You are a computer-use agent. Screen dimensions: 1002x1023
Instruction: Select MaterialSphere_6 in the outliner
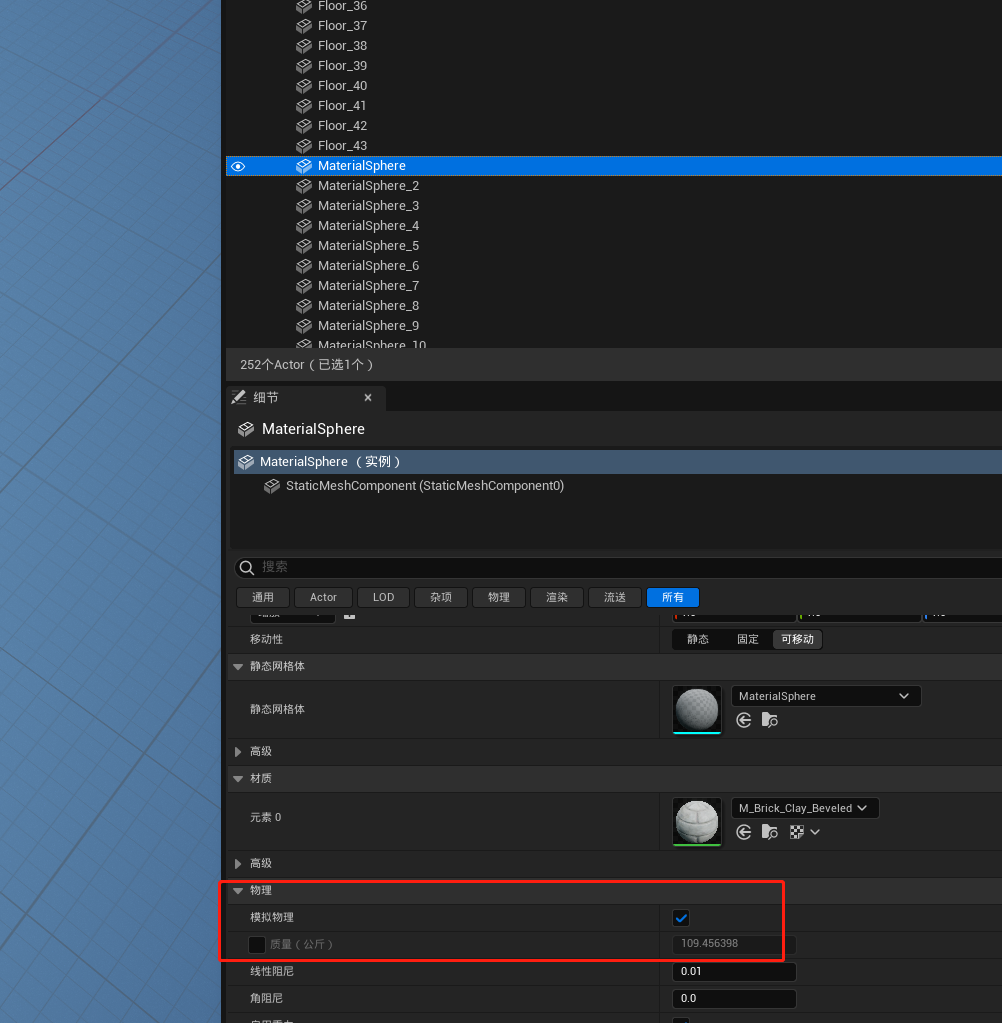(369, 266)
